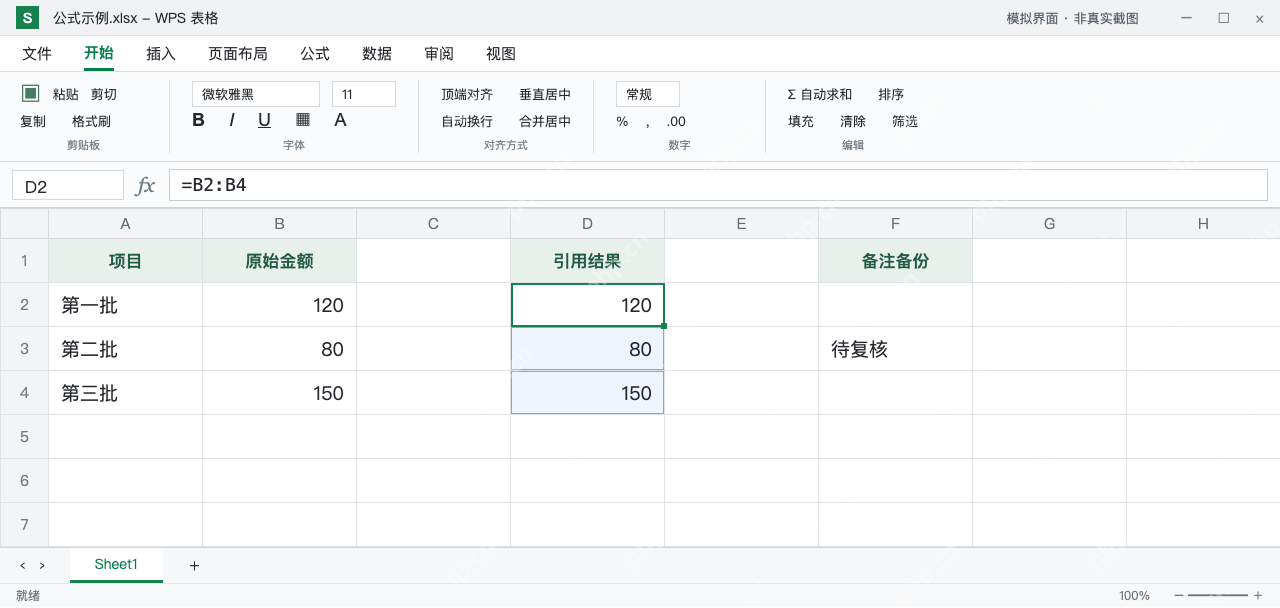
Task: Open the 常规 number format box
Action: pyautogui.click(x=648, y=94)
